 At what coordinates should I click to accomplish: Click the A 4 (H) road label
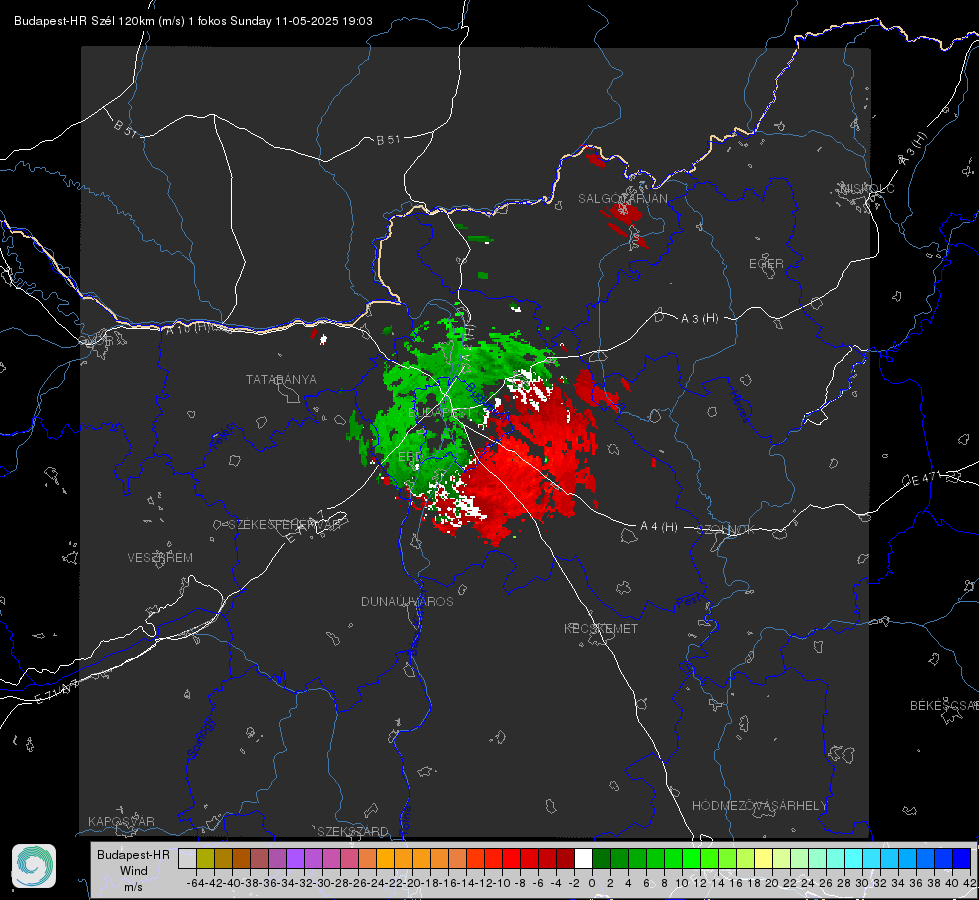(659, 527)
